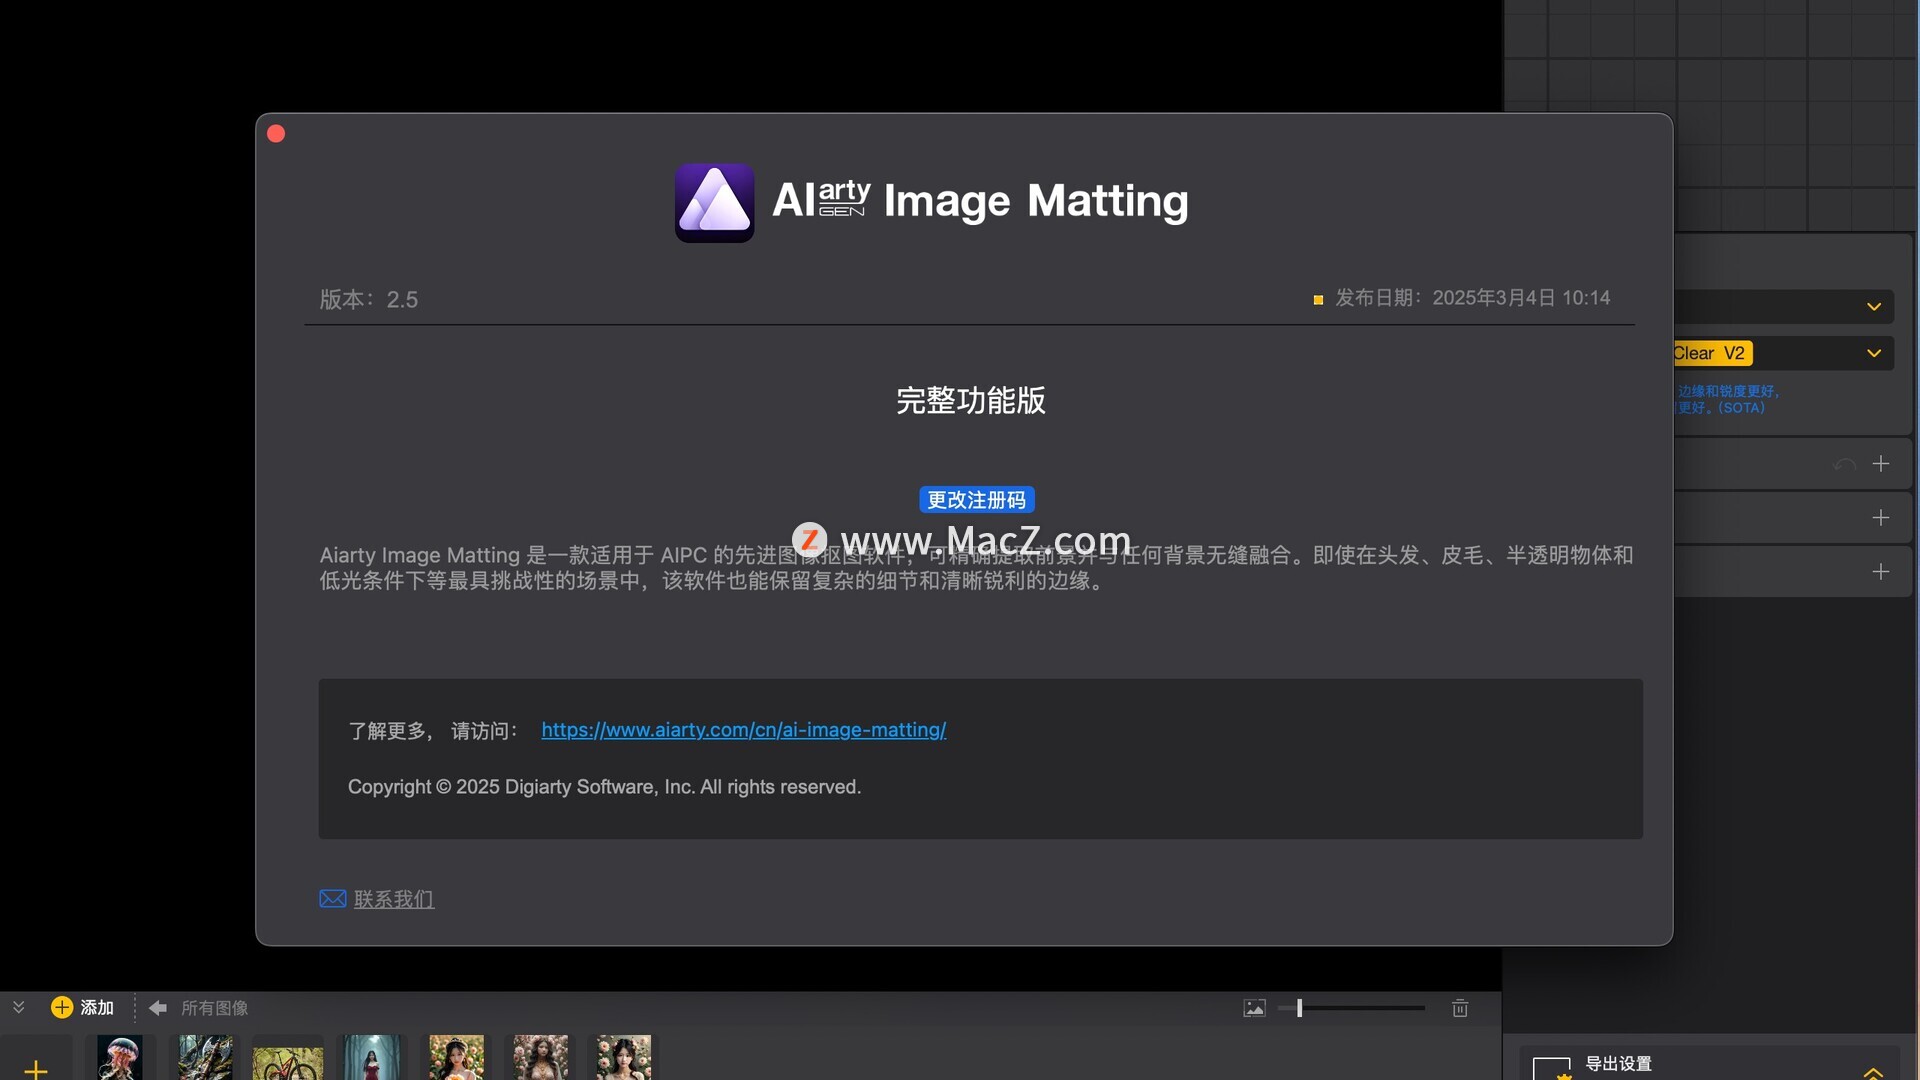Open the first dropdown in right panel
The width and height of the screenshot is (1920, 1080).
1786,307
